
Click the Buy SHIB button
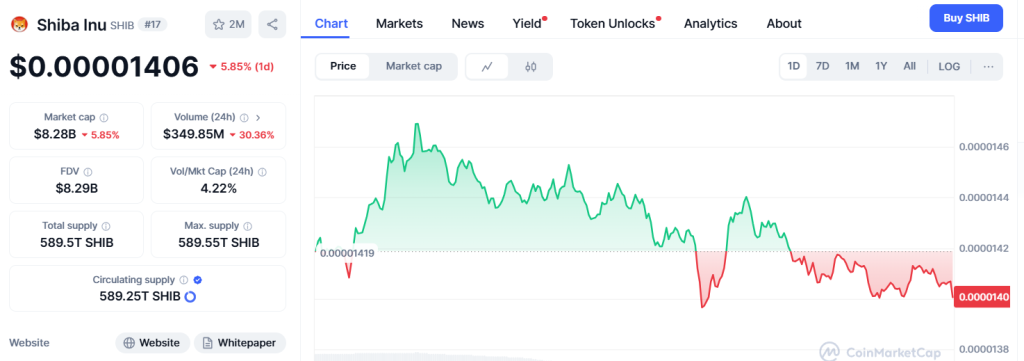click(966, 18)
